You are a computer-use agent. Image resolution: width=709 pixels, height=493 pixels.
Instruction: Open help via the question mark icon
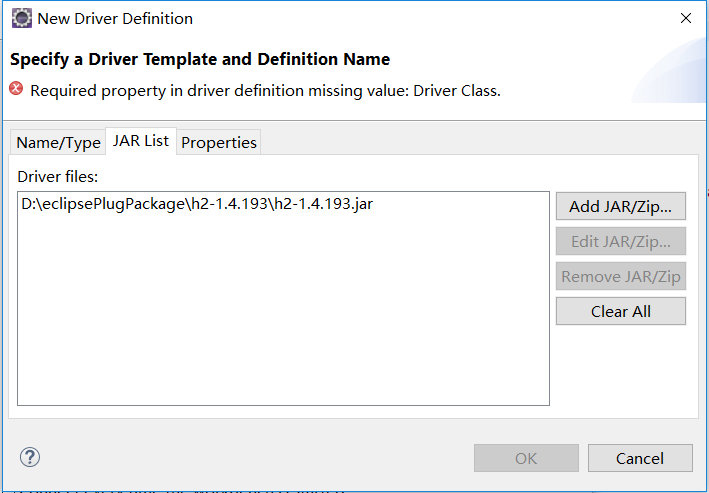pyautogui.click(x=29, y=457)
